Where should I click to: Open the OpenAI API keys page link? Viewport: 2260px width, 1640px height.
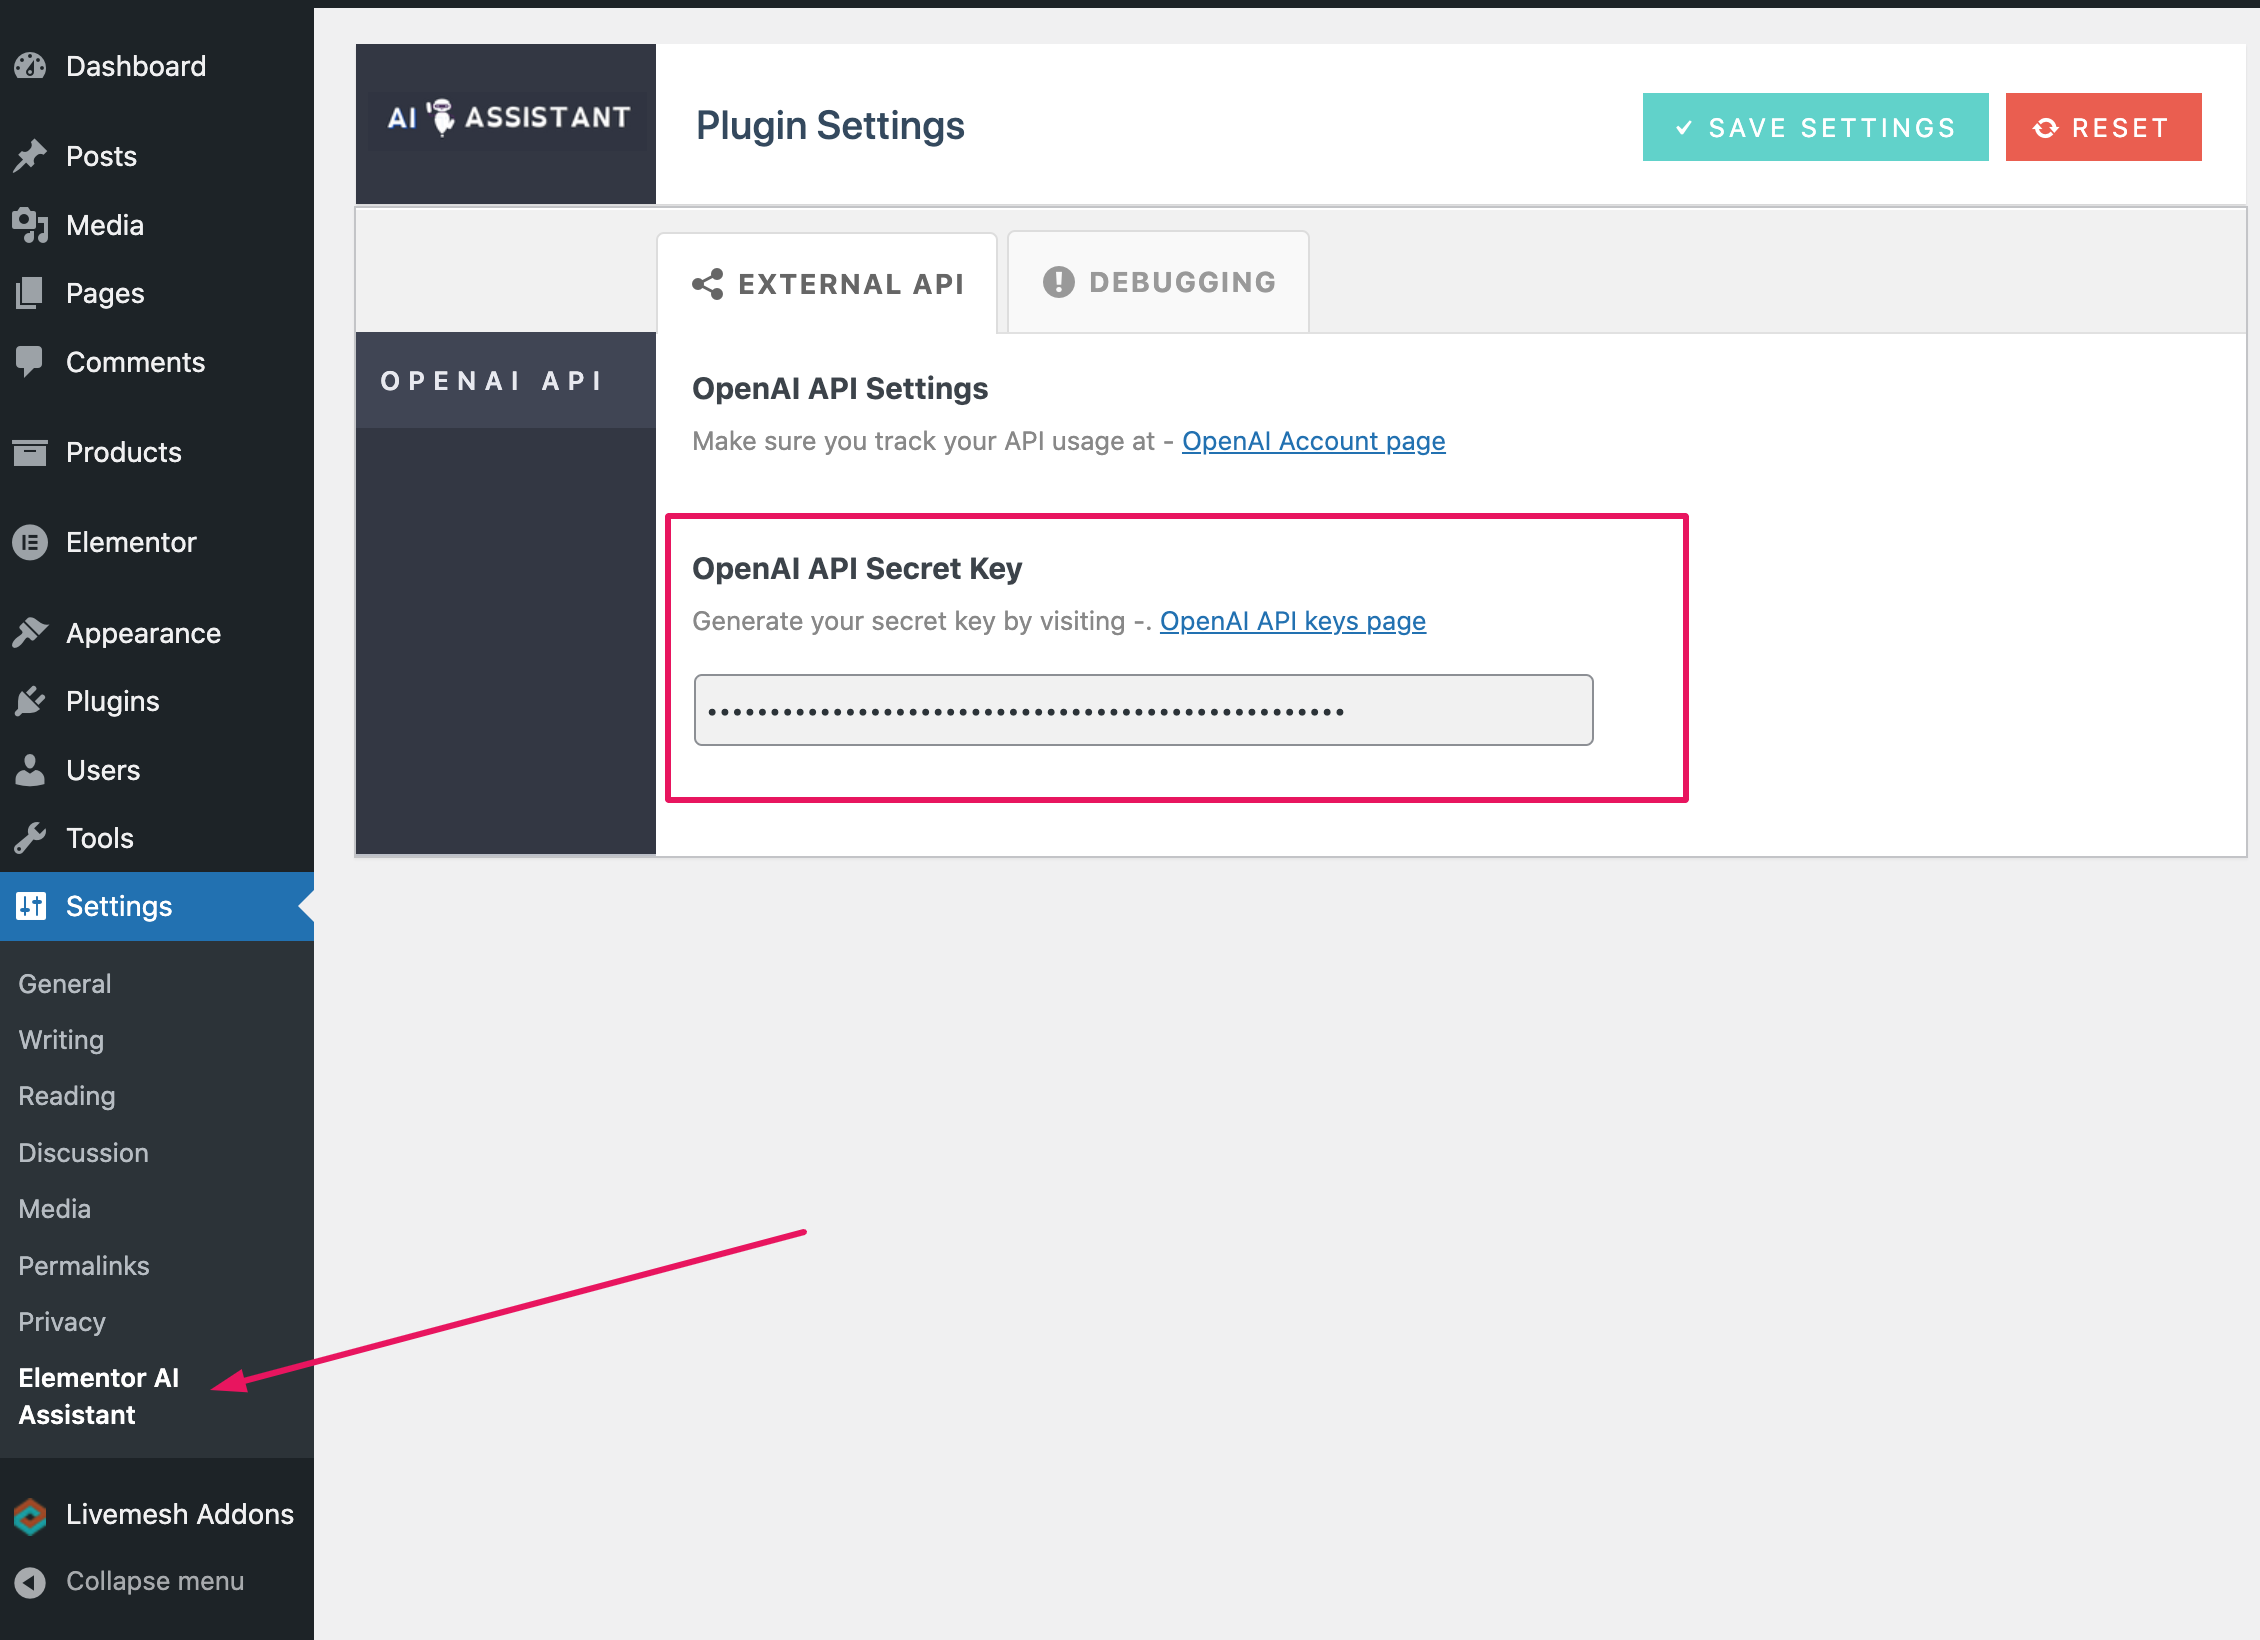point(1295,619)
